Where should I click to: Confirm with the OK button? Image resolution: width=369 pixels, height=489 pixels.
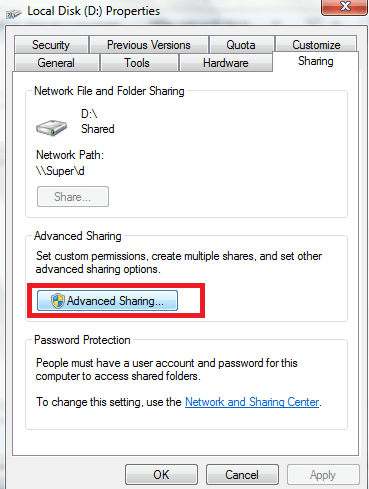(x=161, y=475)
